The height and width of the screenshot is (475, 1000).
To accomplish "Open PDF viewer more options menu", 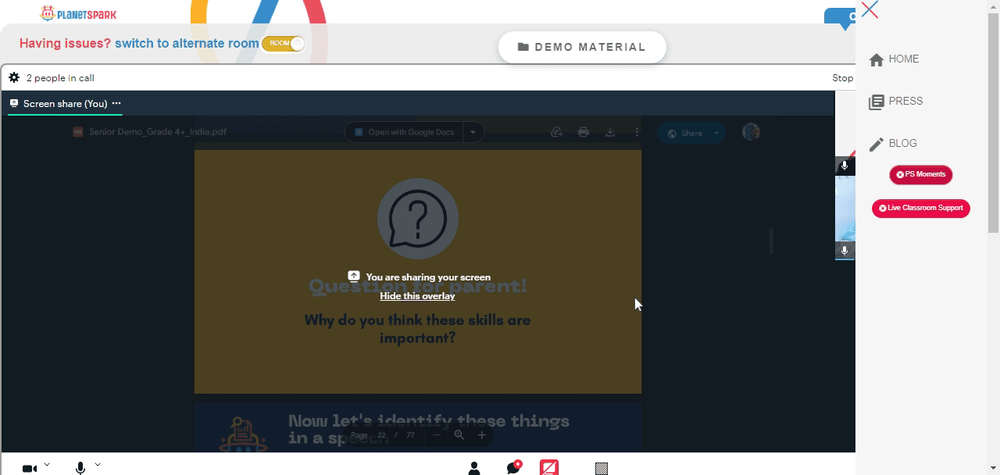I will click(636, 132).
